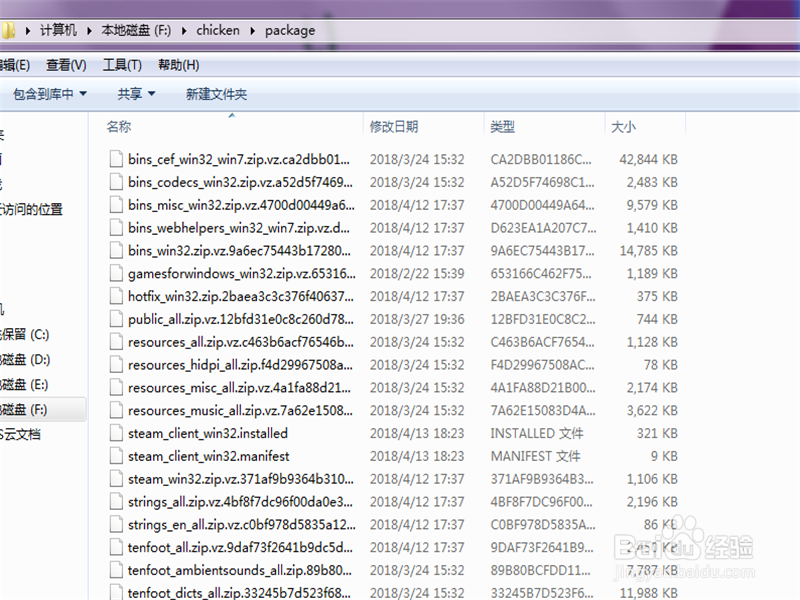The width and height of the screenshot is (800, 600).
Task: Click the steam_client_win32.manifest file icon
Action: click(117, 456)
